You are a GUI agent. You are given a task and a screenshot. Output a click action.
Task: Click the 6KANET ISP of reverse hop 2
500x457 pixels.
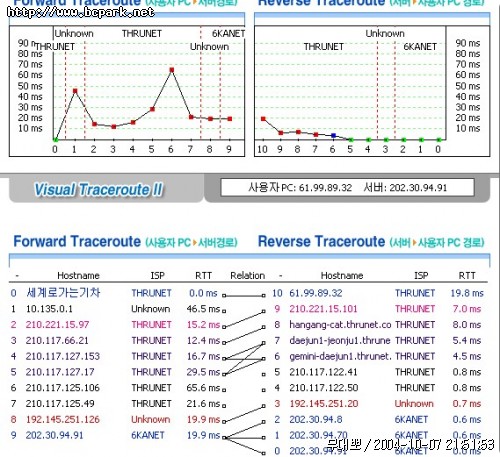pos(411,419)
